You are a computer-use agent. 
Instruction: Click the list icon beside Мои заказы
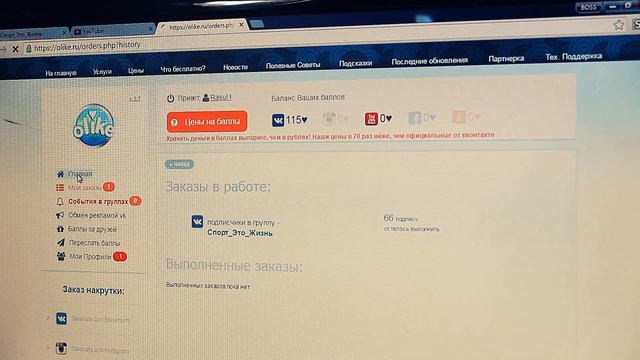(60, 188)
